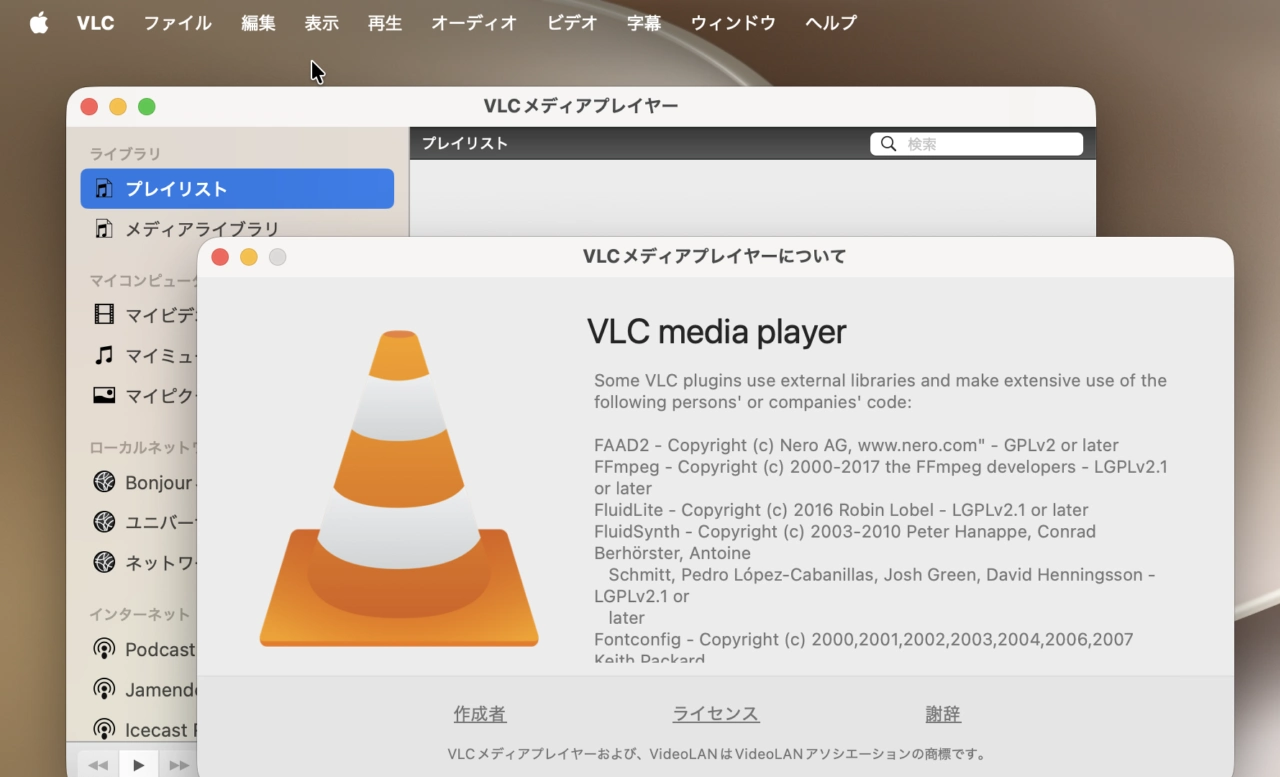Viewport: 1280px width, 777px height.
Task: Open the ウィンドウ menu
Action: [733, 23]
